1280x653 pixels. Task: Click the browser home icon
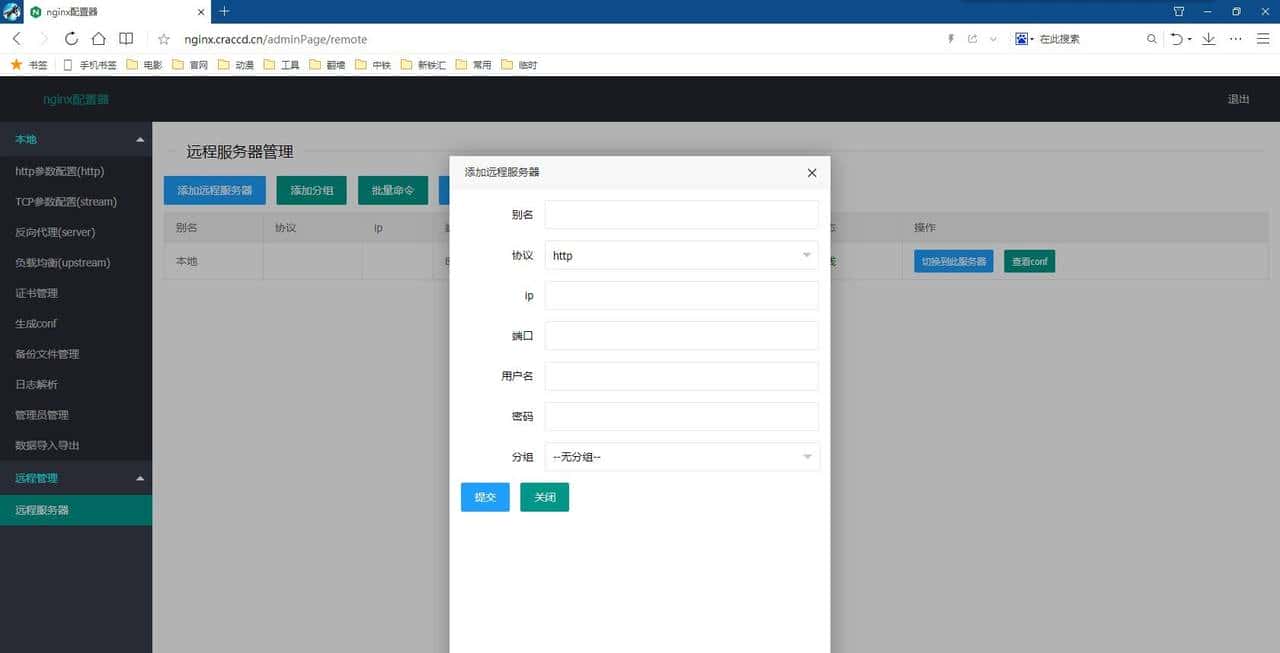98,38
